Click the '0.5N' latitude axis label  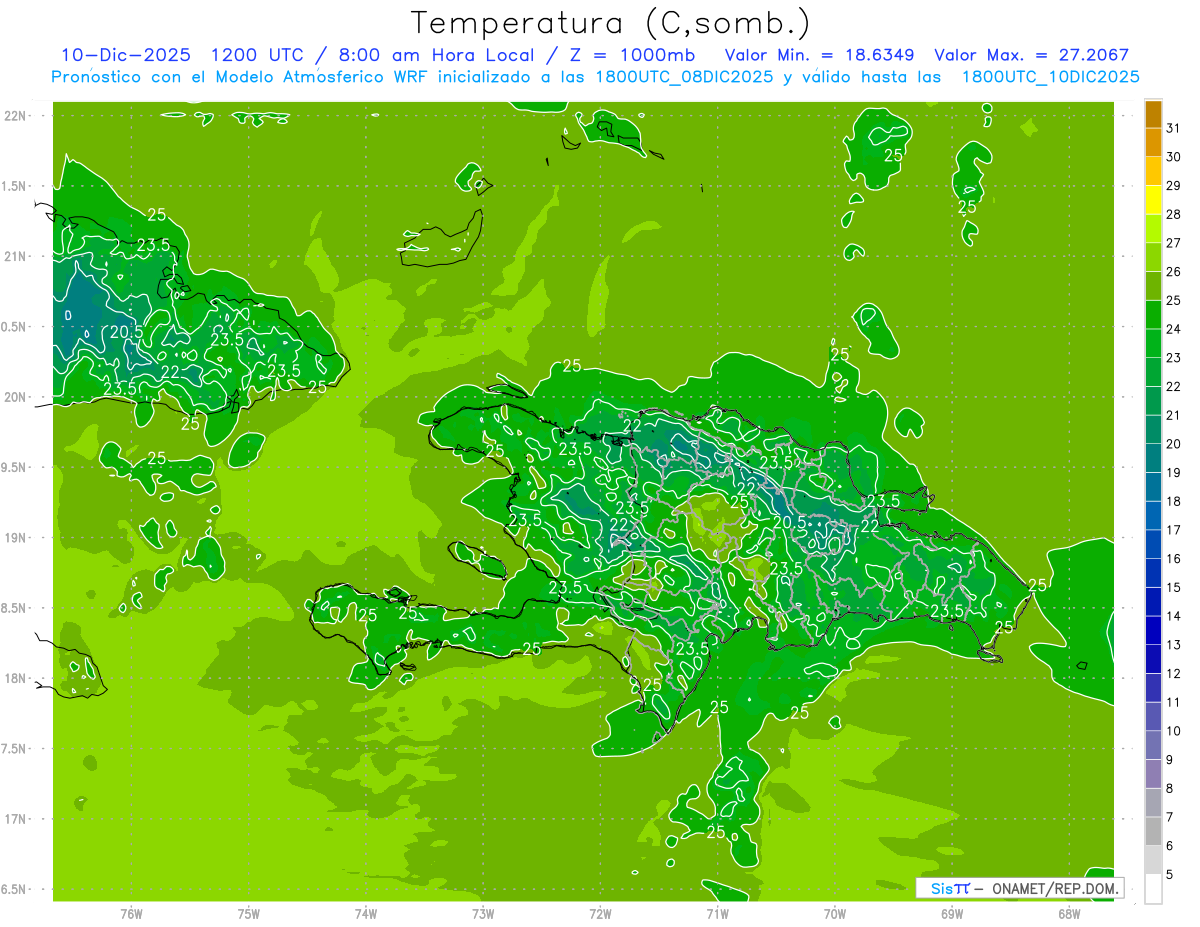click(x=15, y=327)
